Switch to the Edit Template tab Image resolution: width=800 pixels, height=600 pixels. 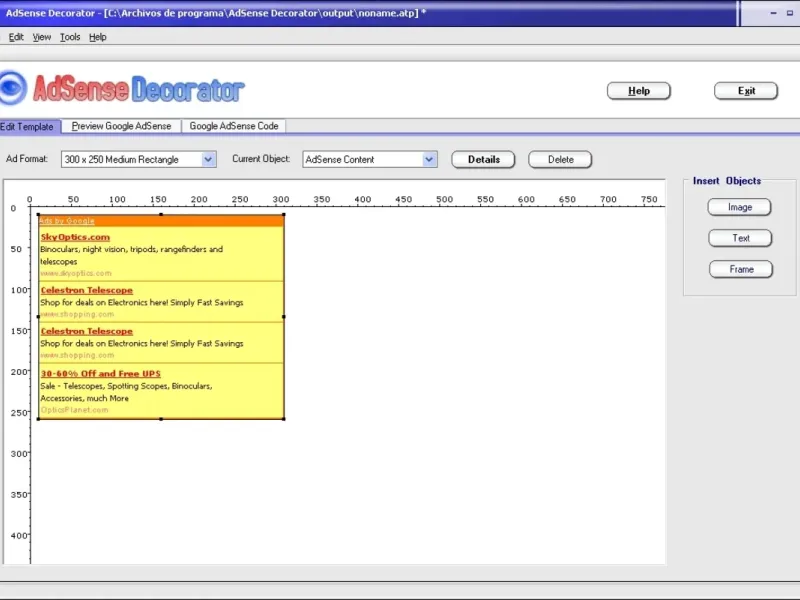(x=28, y=127)
